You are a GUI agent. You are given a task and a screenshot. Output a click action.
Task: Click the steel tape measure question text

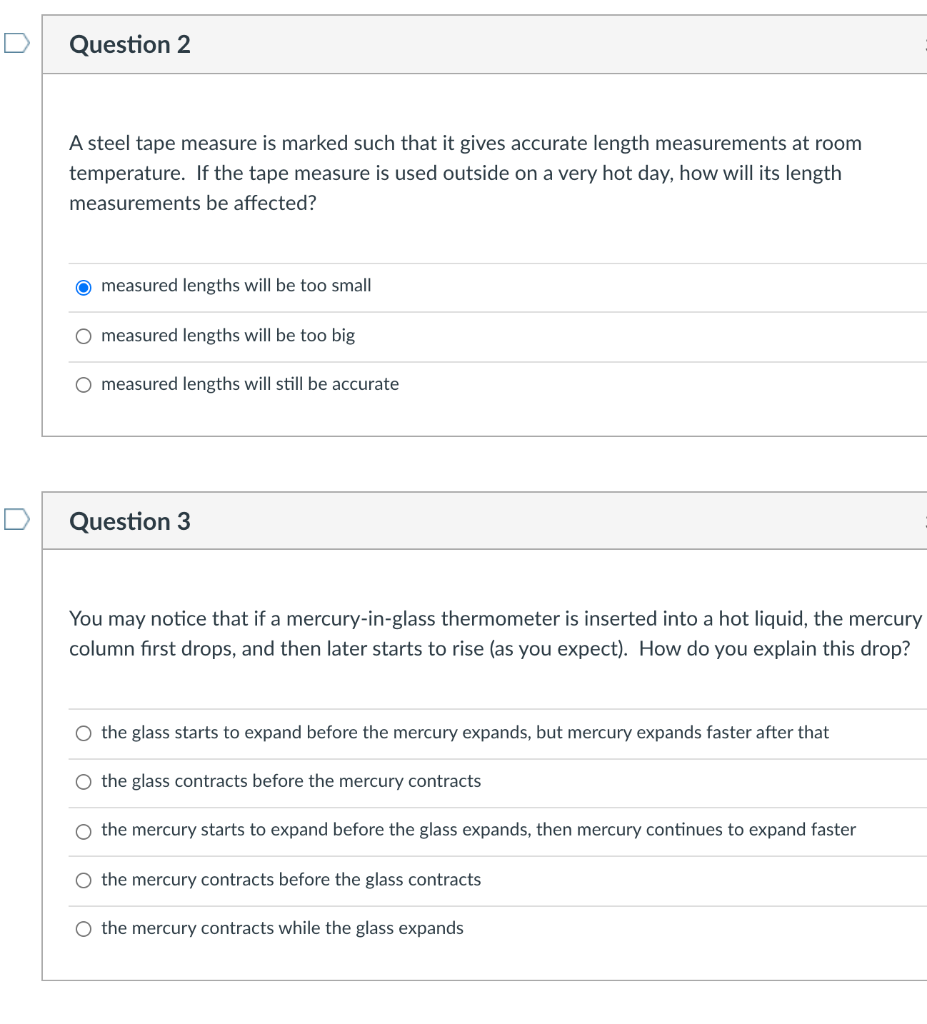pyautogui.click(x=465, y=173)
